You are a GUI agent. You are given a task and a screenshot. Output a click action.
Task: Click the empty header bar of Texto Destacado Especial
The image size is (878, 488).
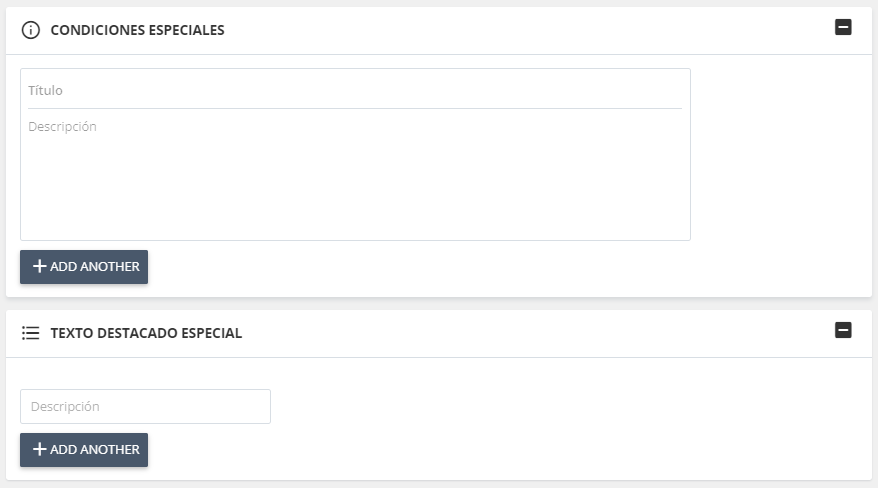[x=538, y=334]
